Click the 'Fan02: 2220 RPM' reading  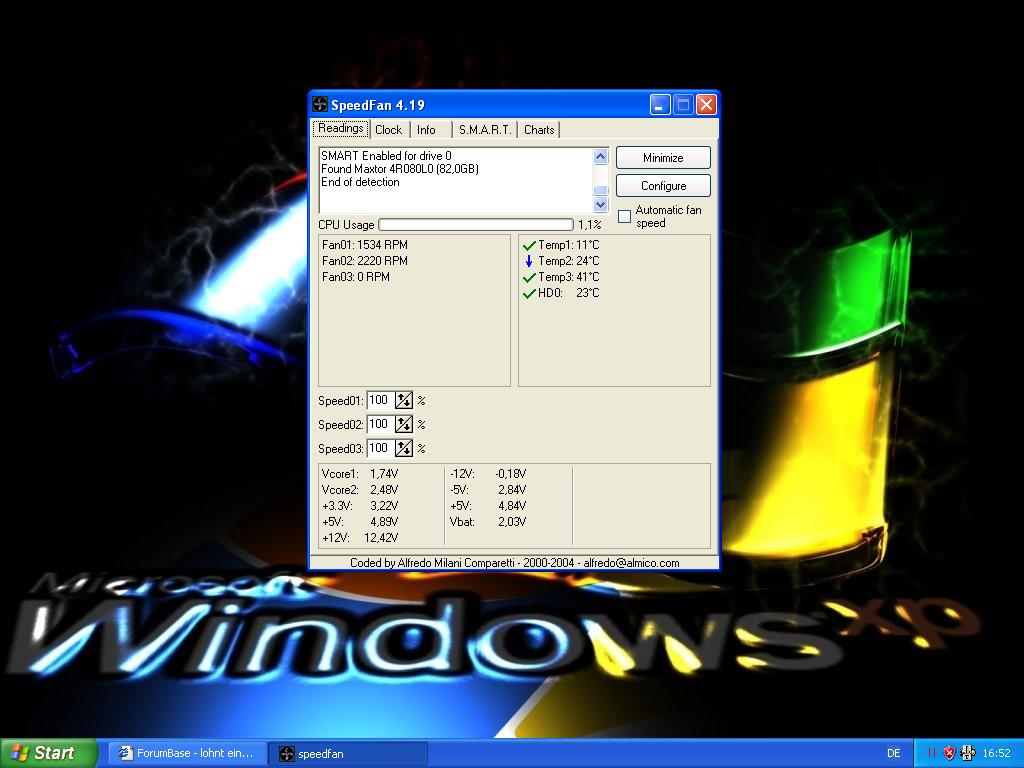coord(364,261)
